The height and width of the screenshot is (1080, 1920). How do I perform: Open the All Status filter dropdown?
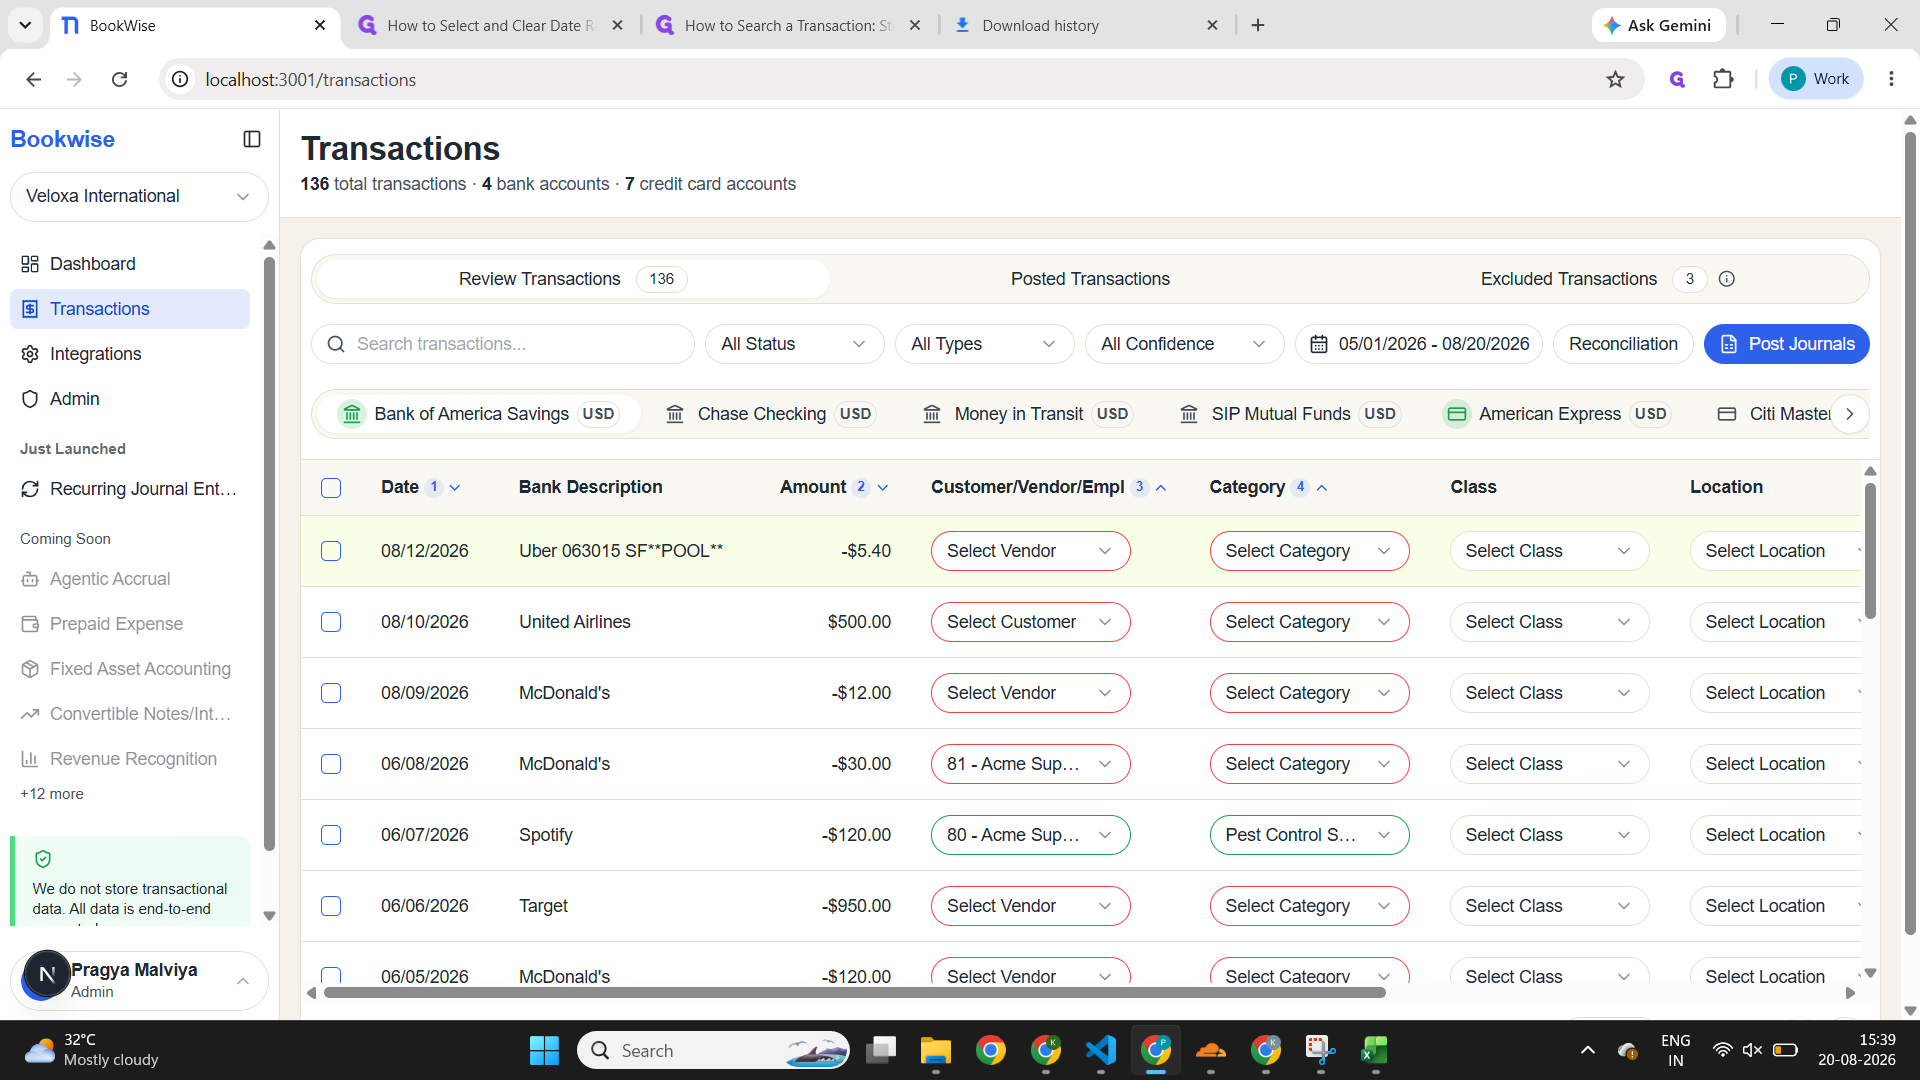(794, 344)
